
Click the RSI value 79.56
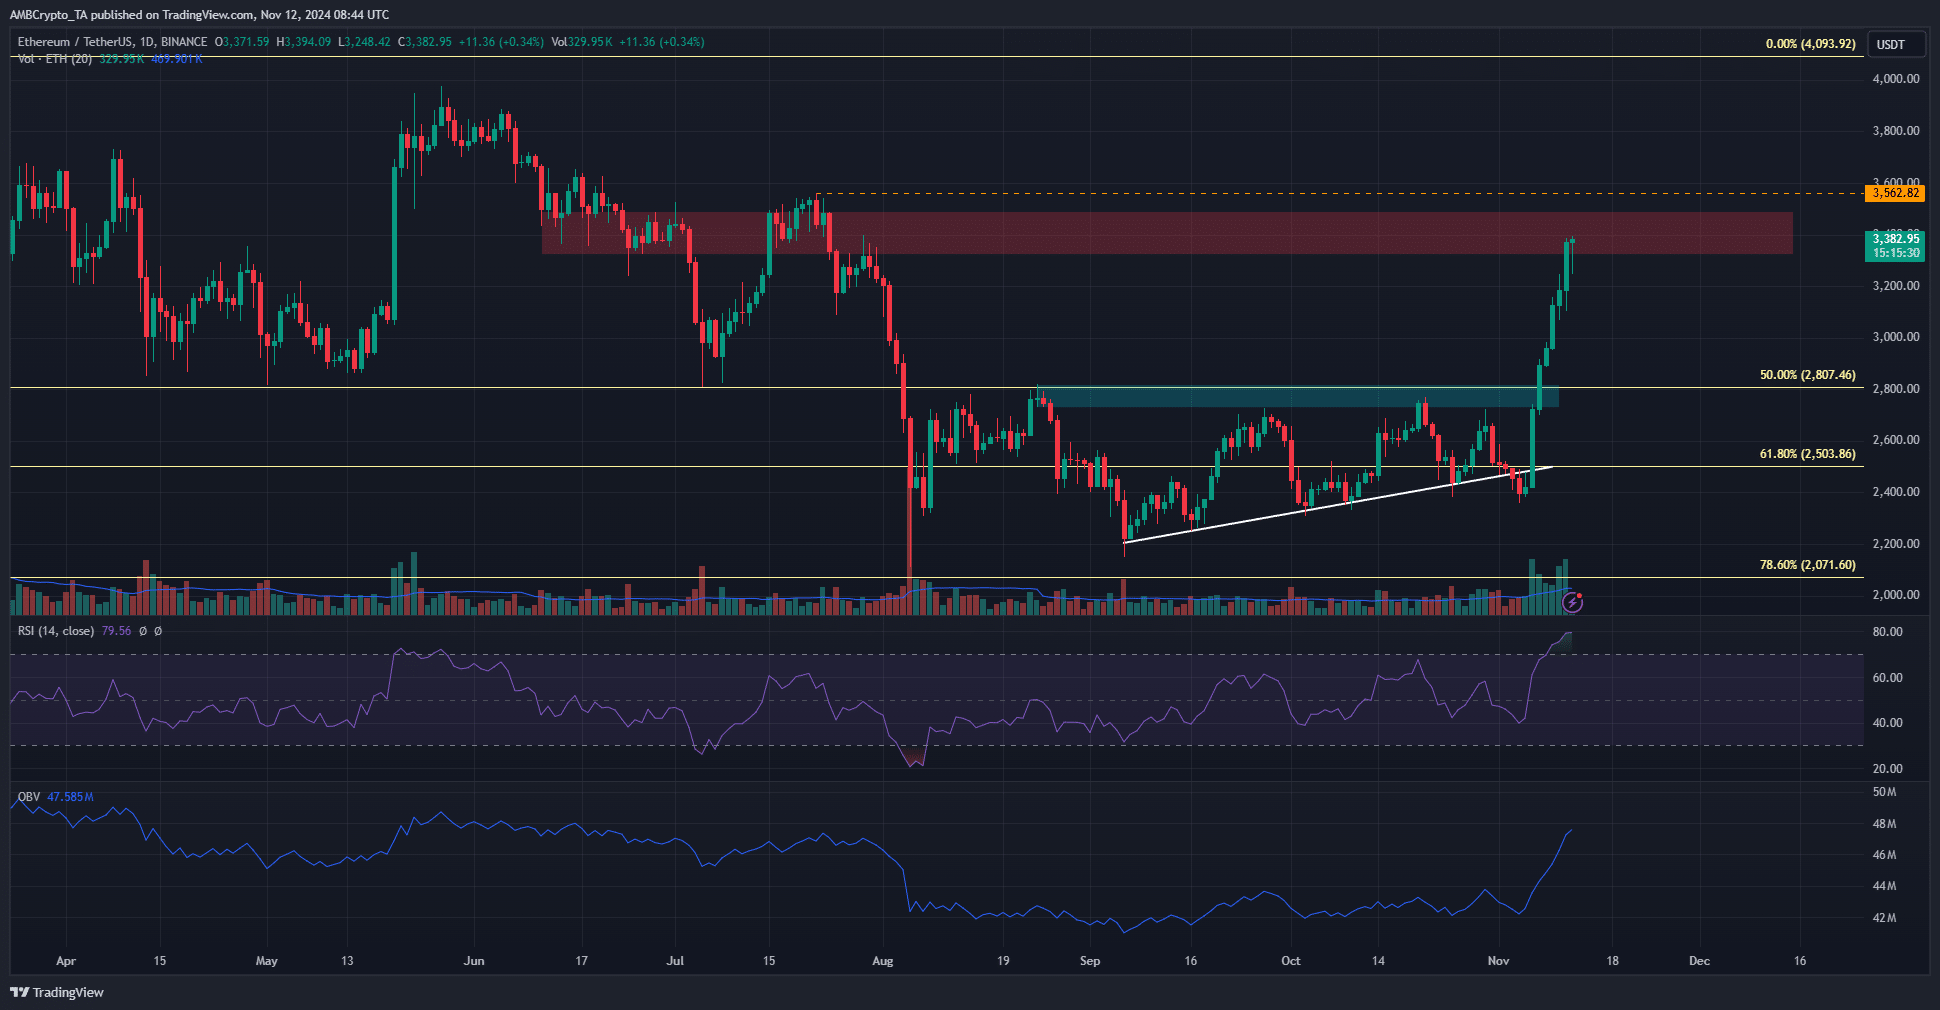(x=116, y=631)
